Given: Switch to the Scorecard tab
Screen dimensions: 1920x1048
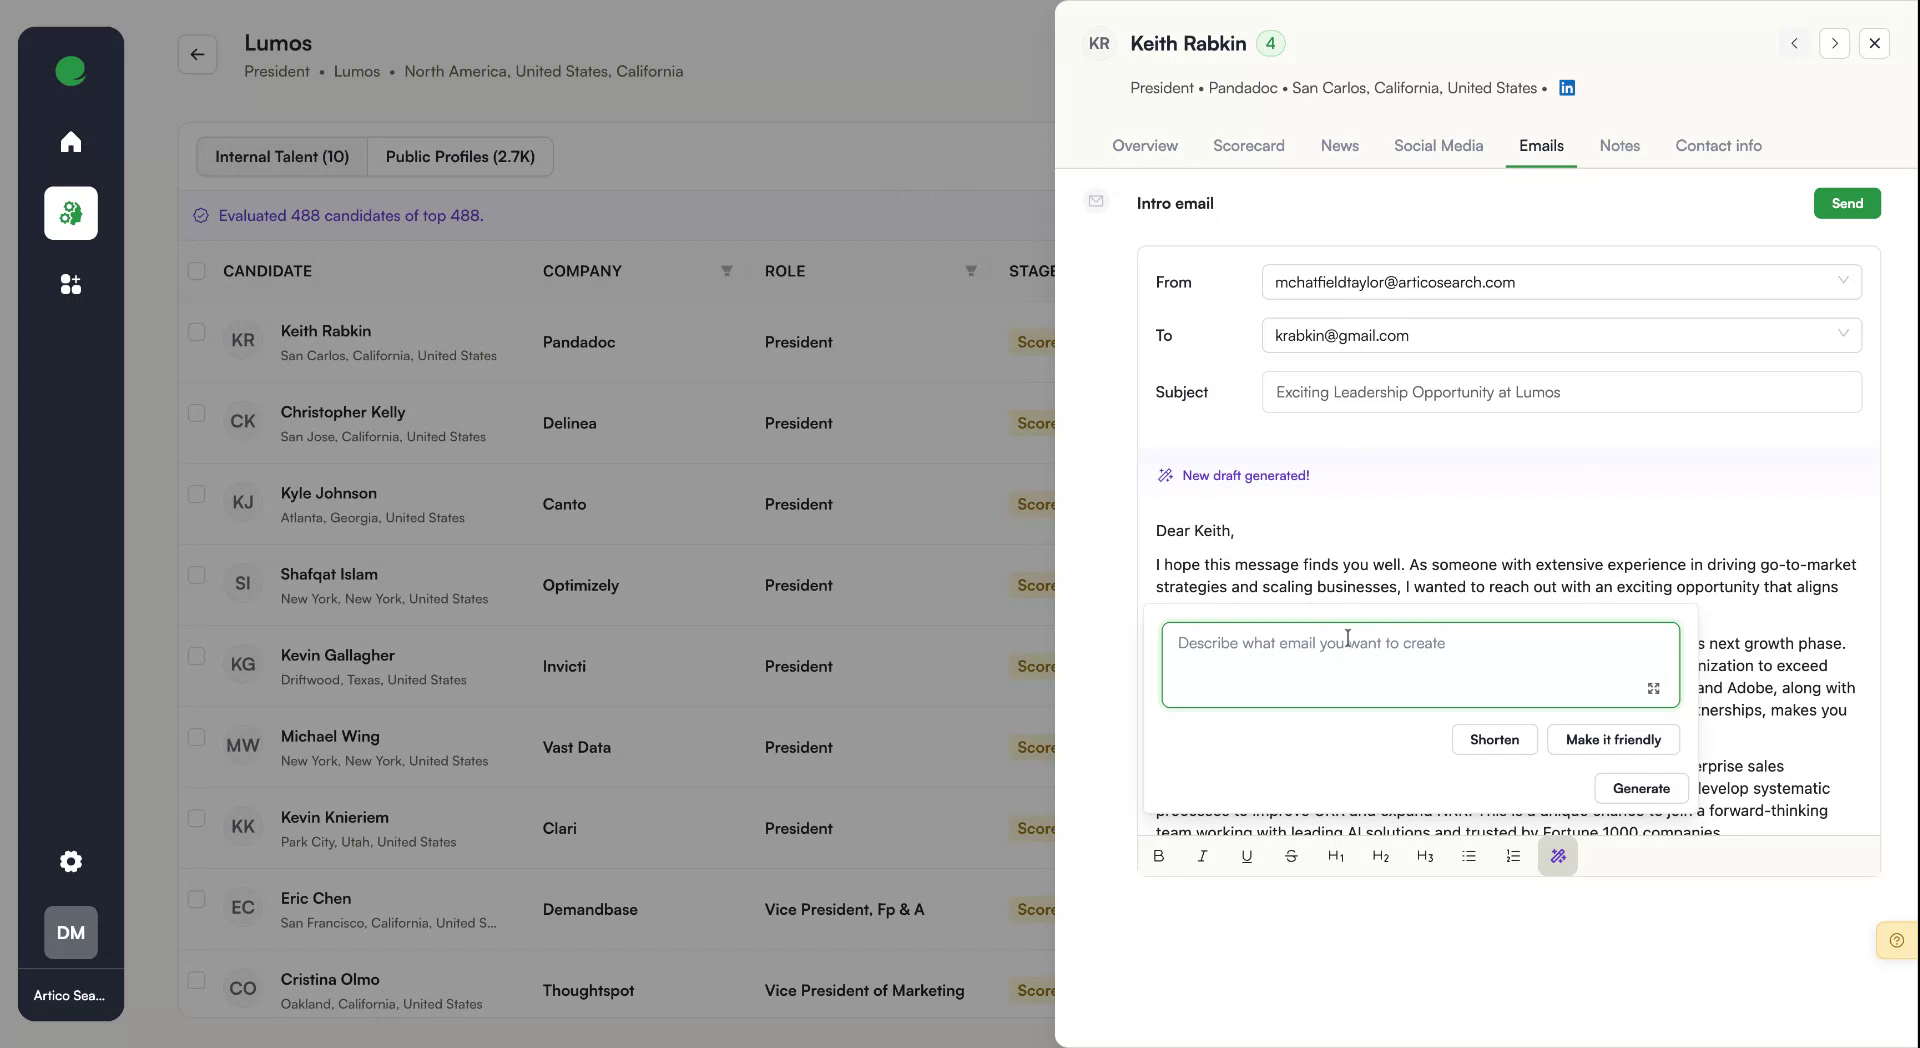Looking at the screenshot, I should click(1249, 146).
